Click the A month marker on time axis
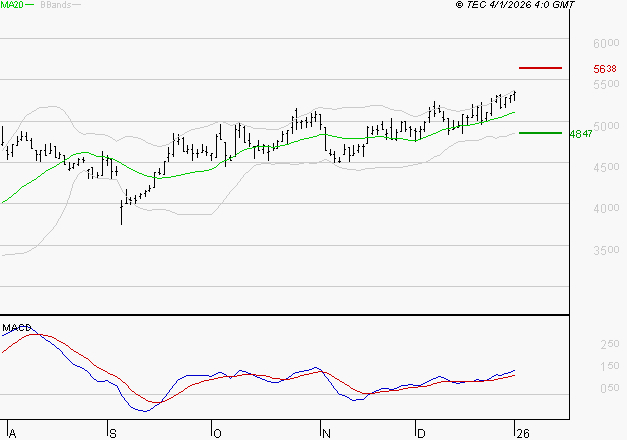The image size is (627, 440). tap(12, 434)
